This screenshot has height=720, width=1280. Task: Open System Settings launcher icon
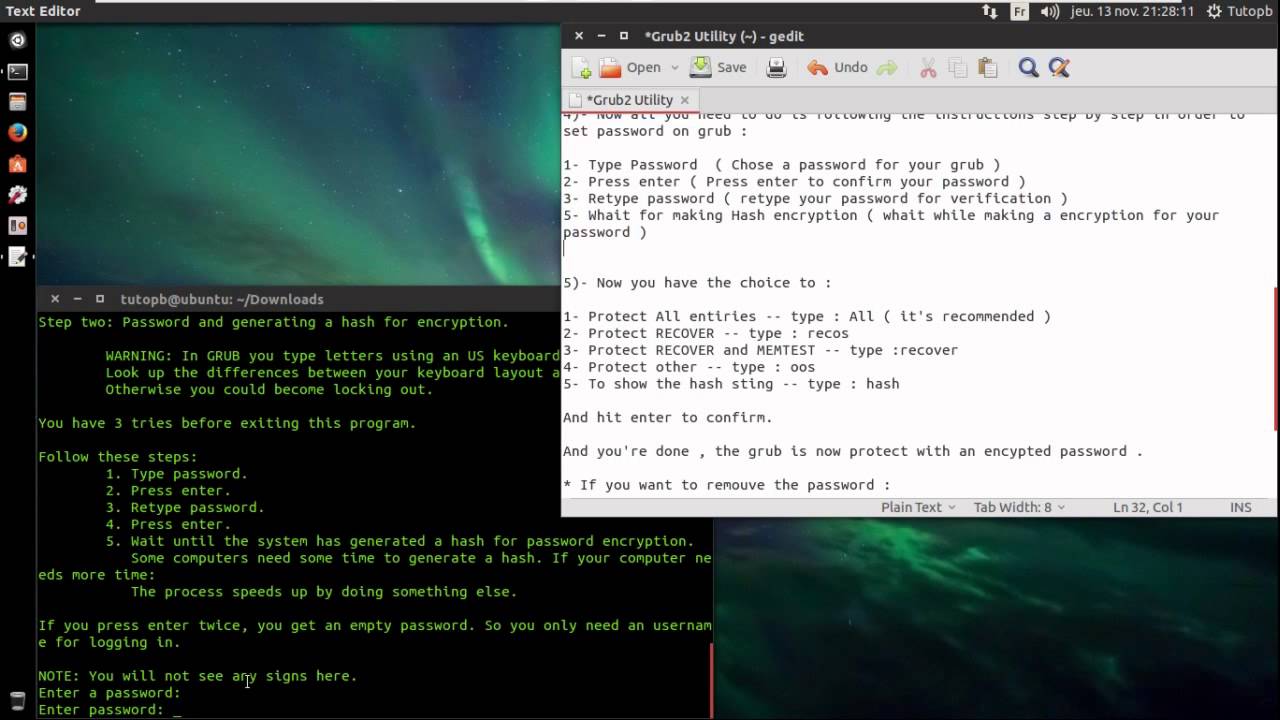pyautogui.click(x=17, y=195)
